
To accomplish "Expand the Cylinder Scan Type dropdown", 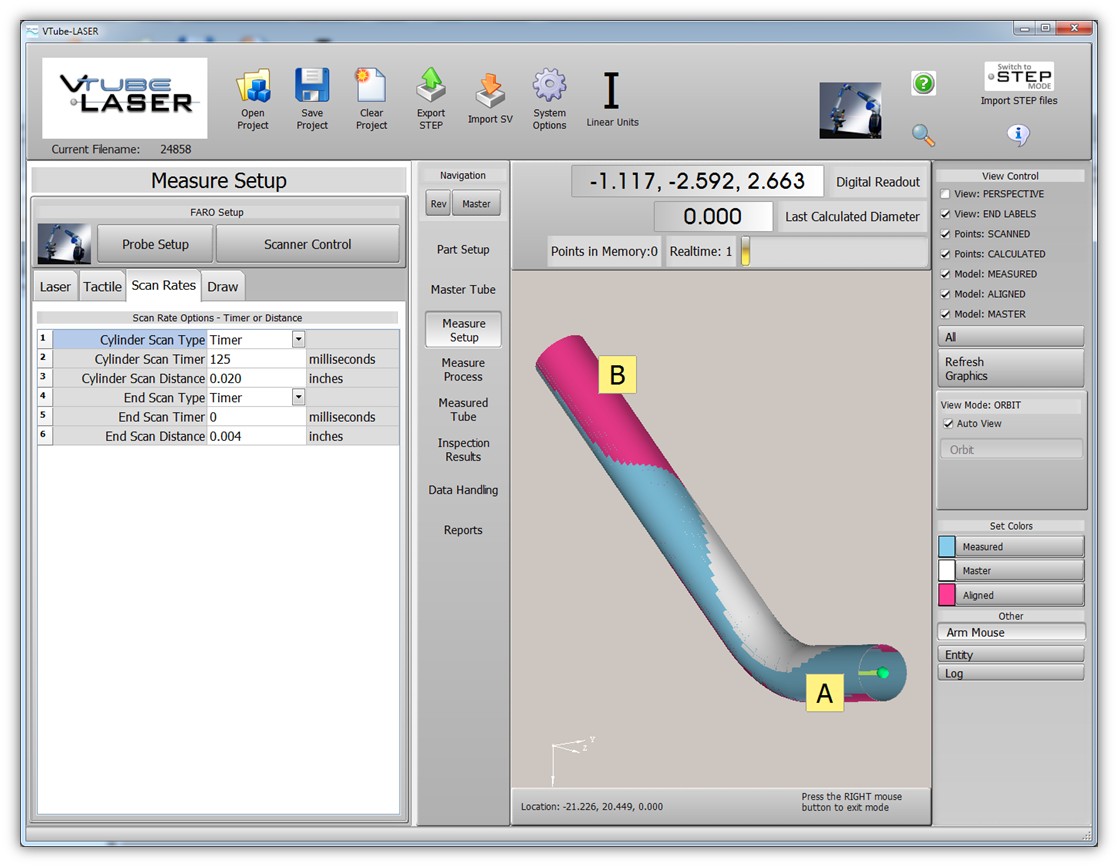I will (298, 340).
